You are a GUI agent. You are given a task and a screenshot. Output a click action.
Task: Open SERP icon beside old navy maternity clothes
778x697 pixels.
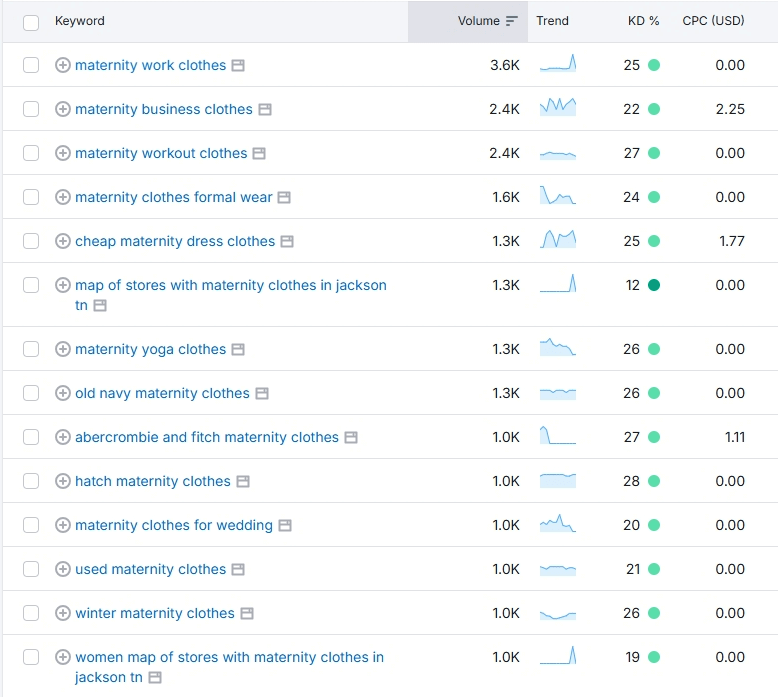pos(262,393)
